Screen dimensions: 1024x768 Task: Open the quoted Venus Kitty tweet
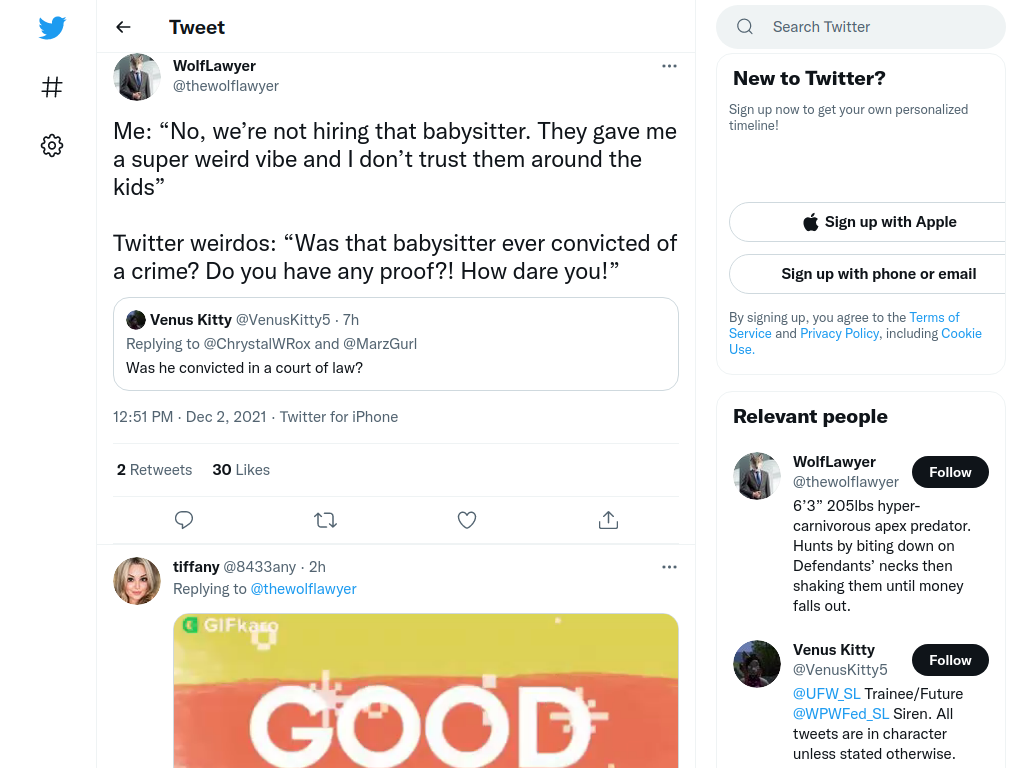(396, 344)
